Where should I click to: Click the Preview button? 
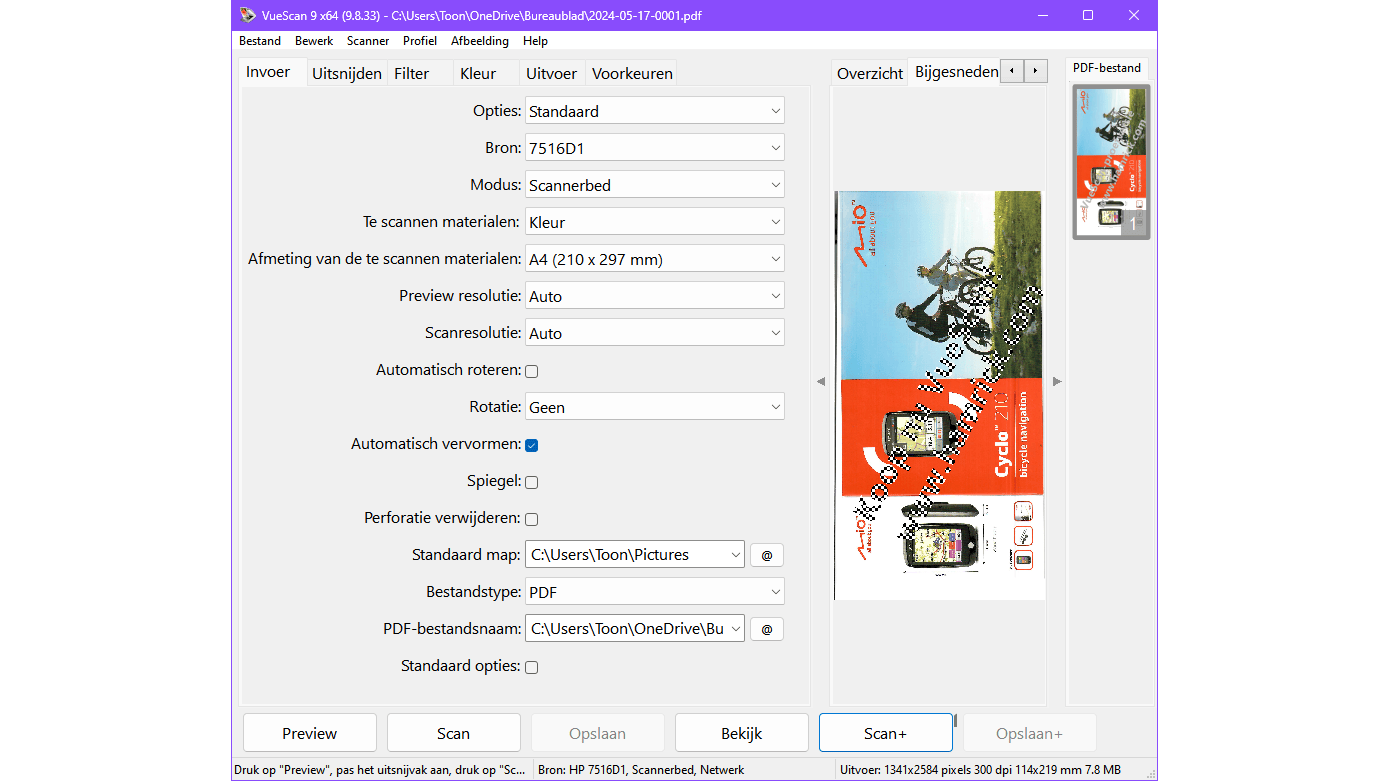coord(310,733)
